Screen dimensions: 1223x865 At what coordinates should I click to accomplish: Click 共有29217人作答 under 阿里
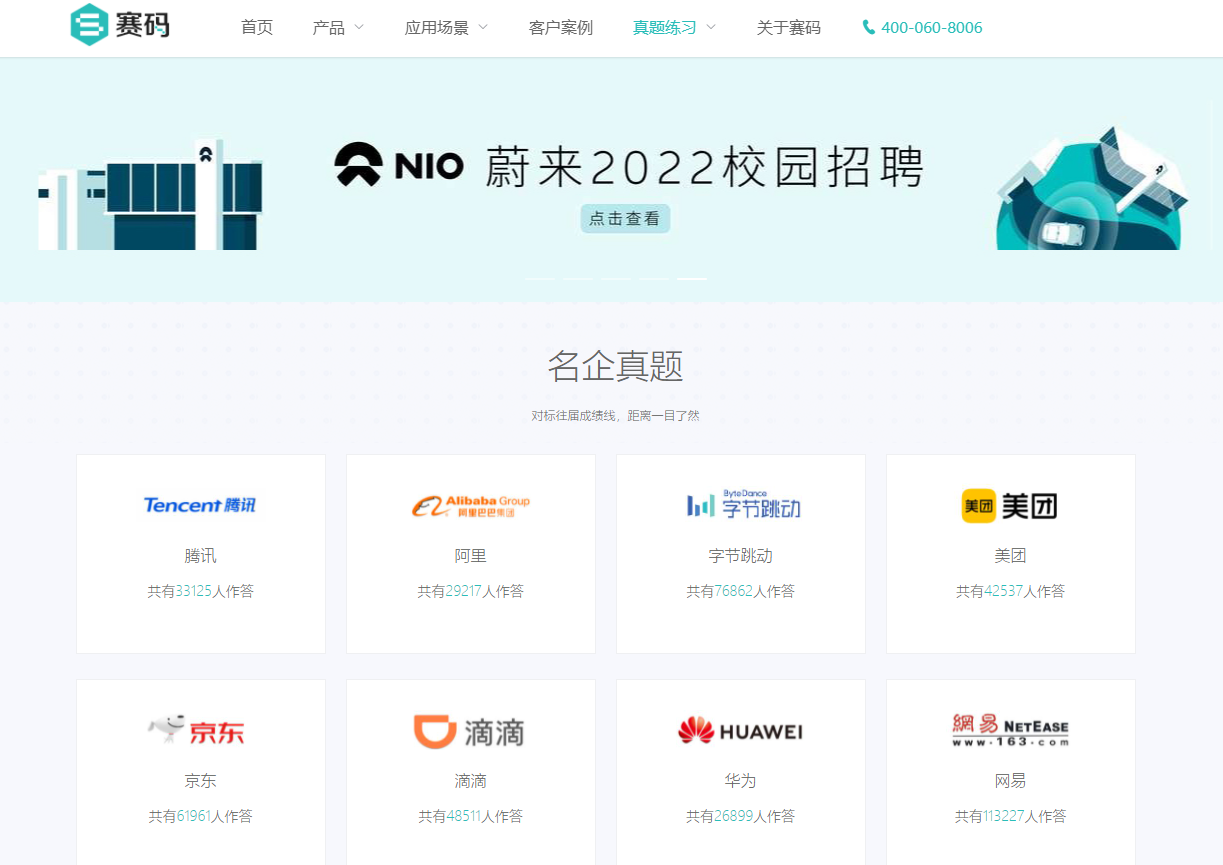click(470, 591)
